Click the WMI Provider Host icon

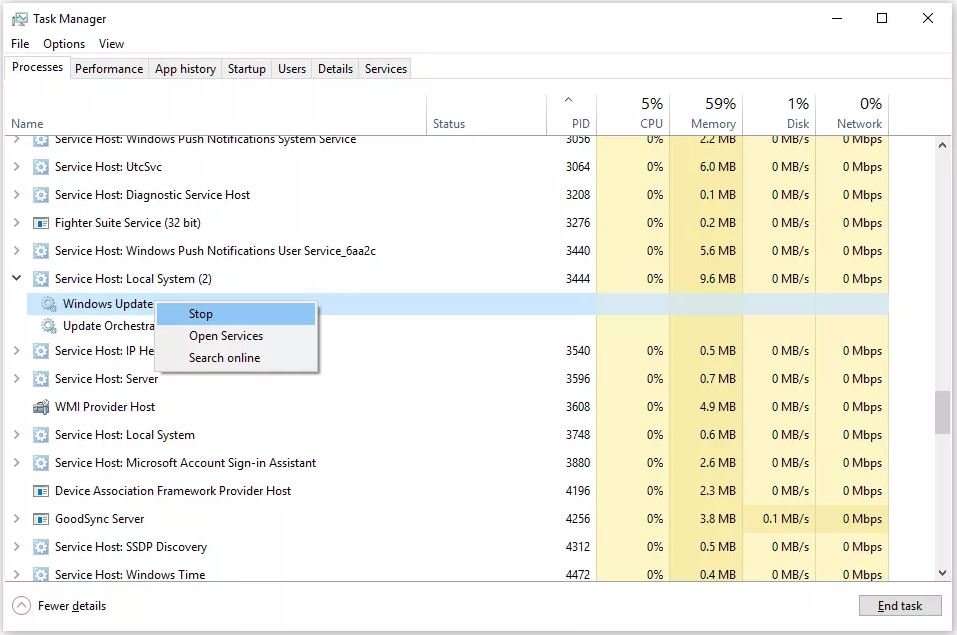coord(41,407)
